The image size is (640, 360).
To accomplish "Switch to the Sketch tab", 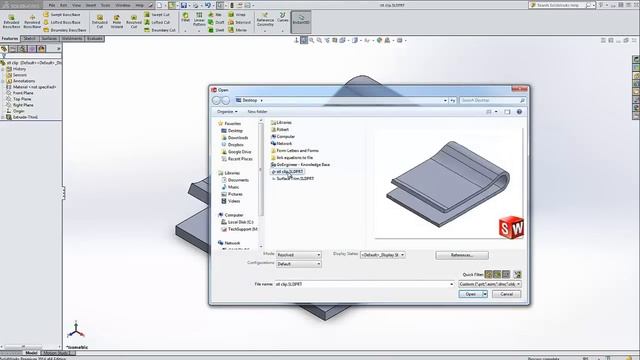I will [x=29, y=39].
